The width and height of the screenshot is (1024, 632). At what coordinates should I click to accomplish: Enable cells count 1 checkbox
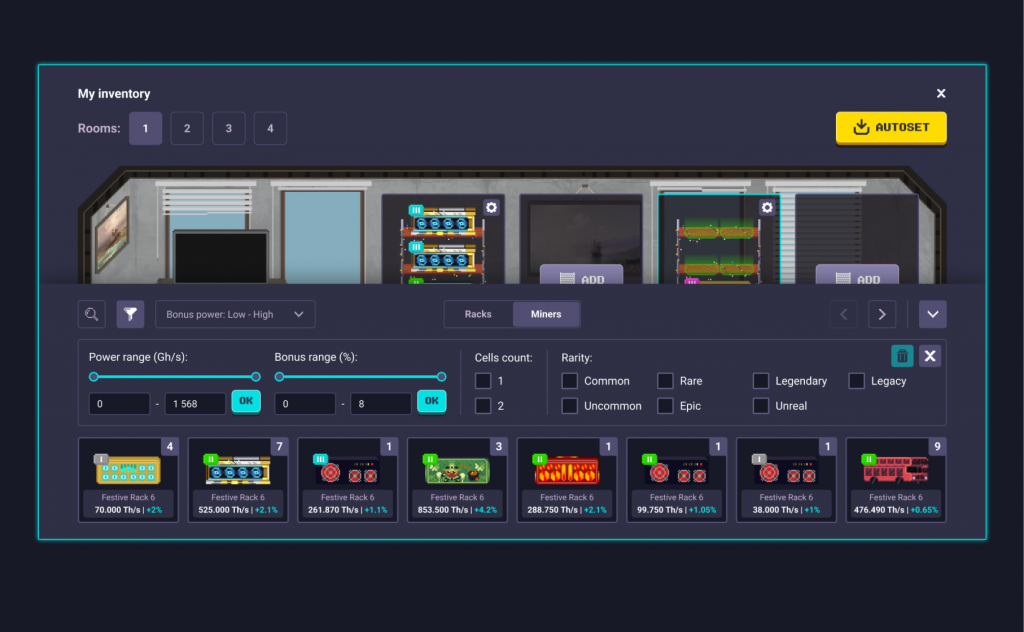coord(483,381)
